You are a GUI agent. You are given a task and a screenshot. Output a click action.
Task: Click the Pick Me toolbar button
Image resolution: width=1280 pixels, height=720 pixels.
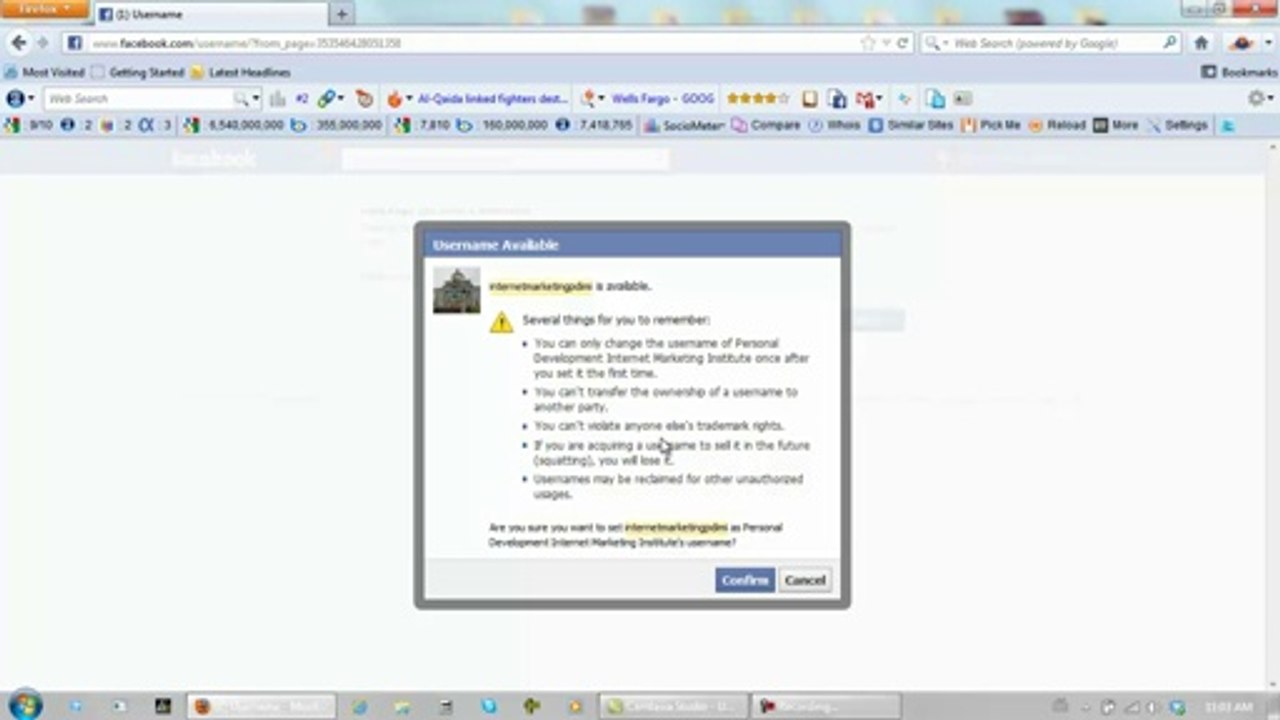tap(990, 125)
